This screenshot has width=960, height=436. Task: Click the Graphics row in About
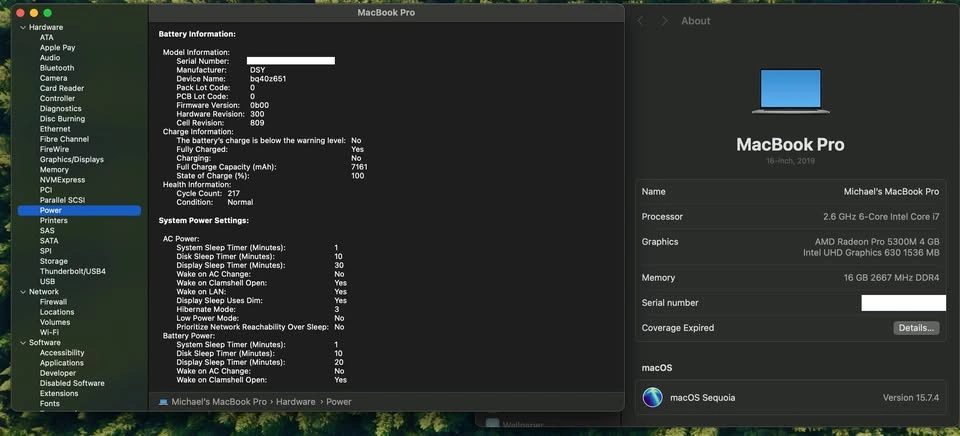pyautogui.click(x=790, y=247)
